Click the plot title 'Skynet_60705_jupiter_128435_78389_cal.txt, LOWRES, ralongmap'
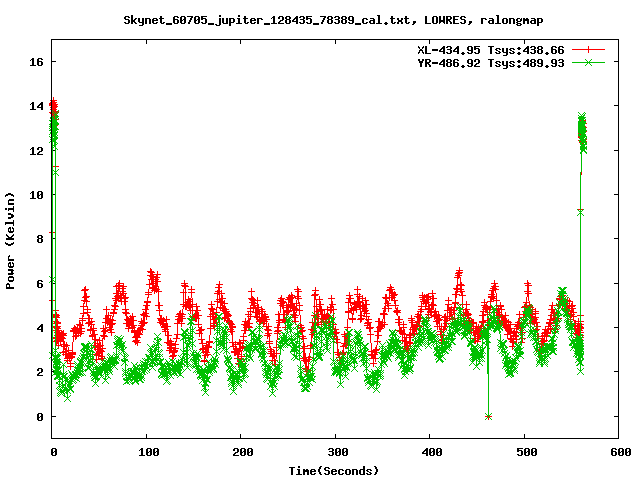The height and width of the screenshot is (480, 640). coord(333,20)
